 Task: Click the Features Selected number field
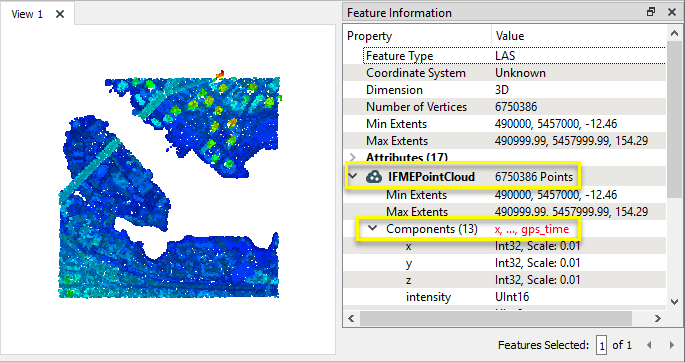click(x=602, y=346)
